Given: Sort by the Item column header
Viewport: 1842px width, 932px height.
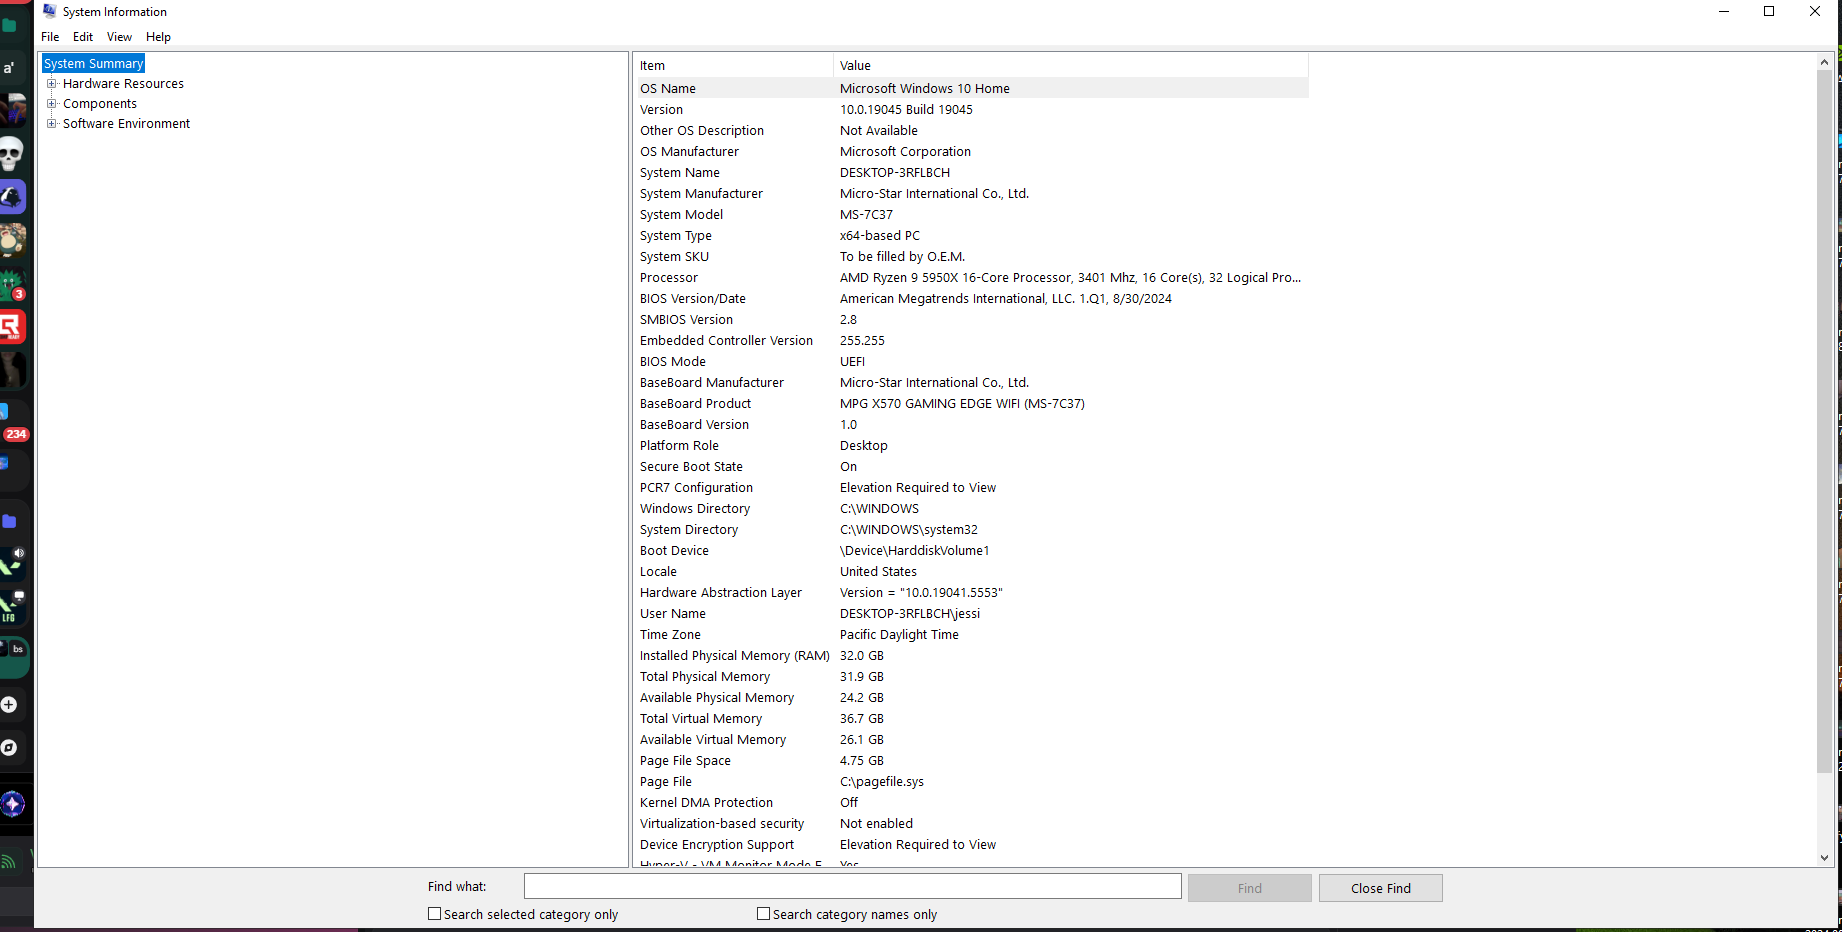Looking at the screenshot, I should pyautogui.click(x=734, y=66).
